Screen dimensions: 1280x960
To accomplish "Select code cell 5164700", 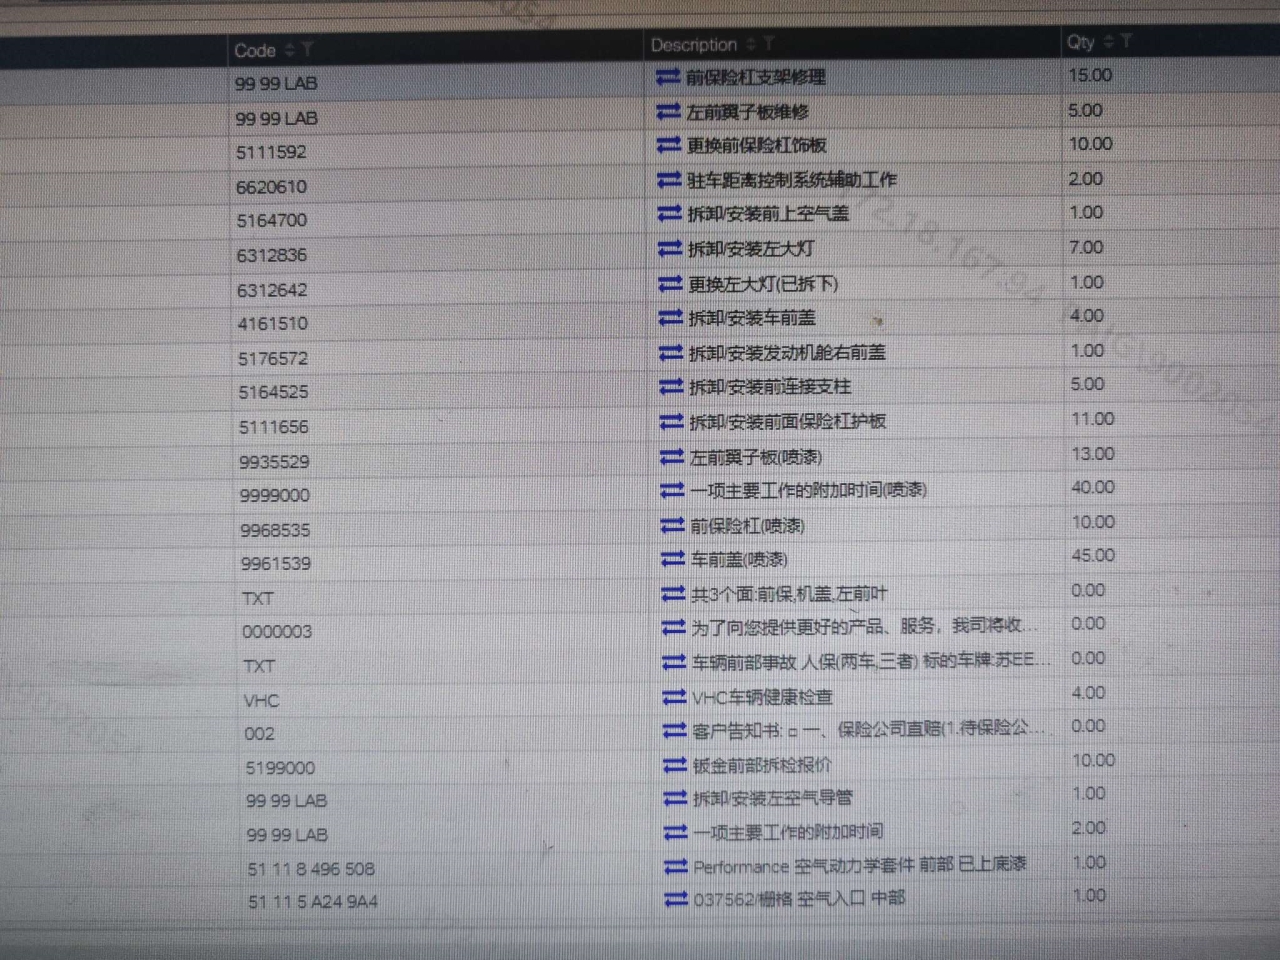I will pyautogui.click(x=272, y=221).
